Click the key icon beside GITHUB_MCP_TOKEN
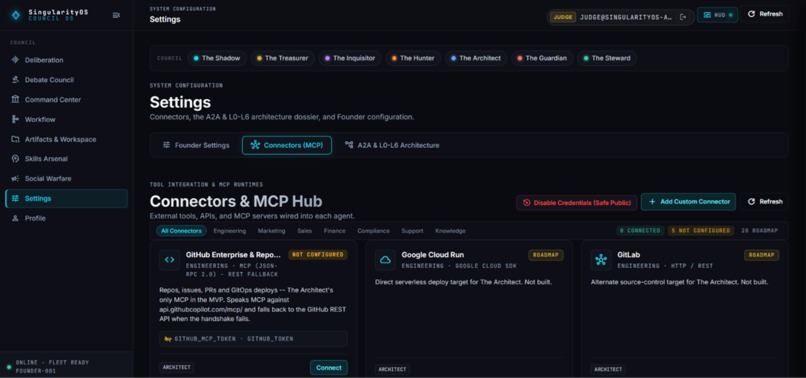Screen dimensions: 806x378 (x=167, y=339)
